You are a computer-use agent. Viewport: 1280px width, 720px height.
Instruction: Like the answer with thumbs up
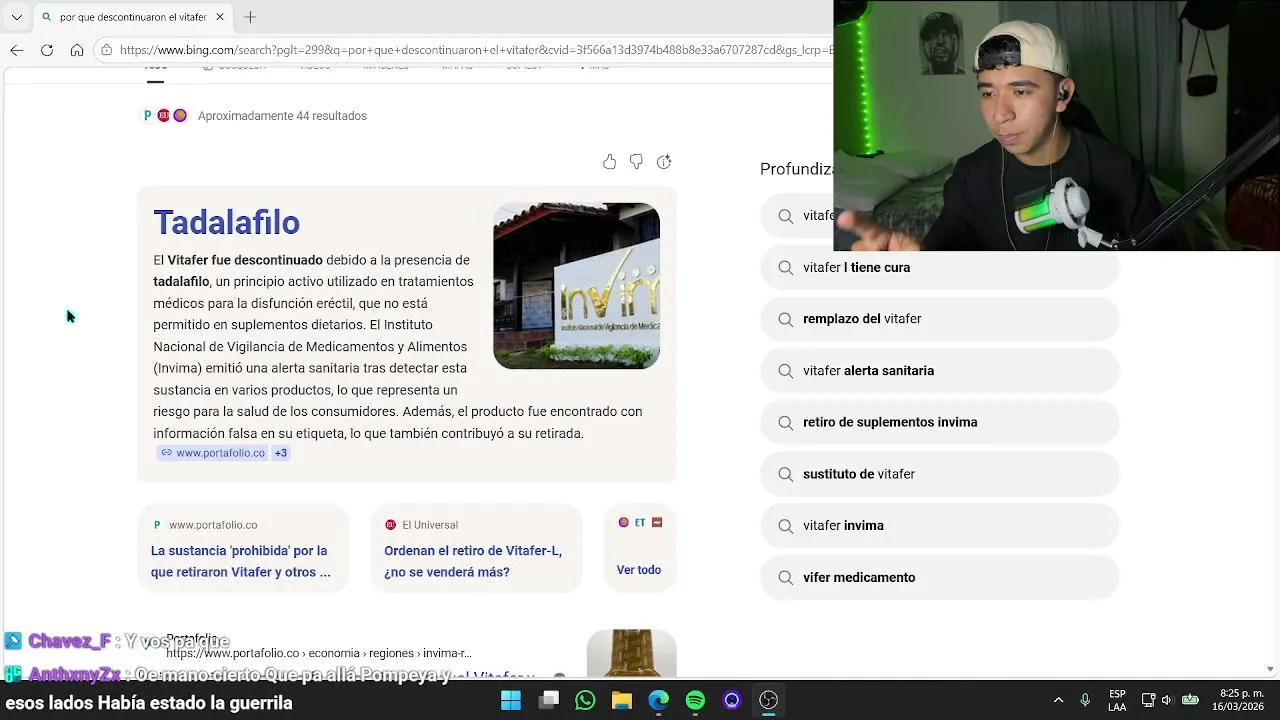click(x=610, y=162)
